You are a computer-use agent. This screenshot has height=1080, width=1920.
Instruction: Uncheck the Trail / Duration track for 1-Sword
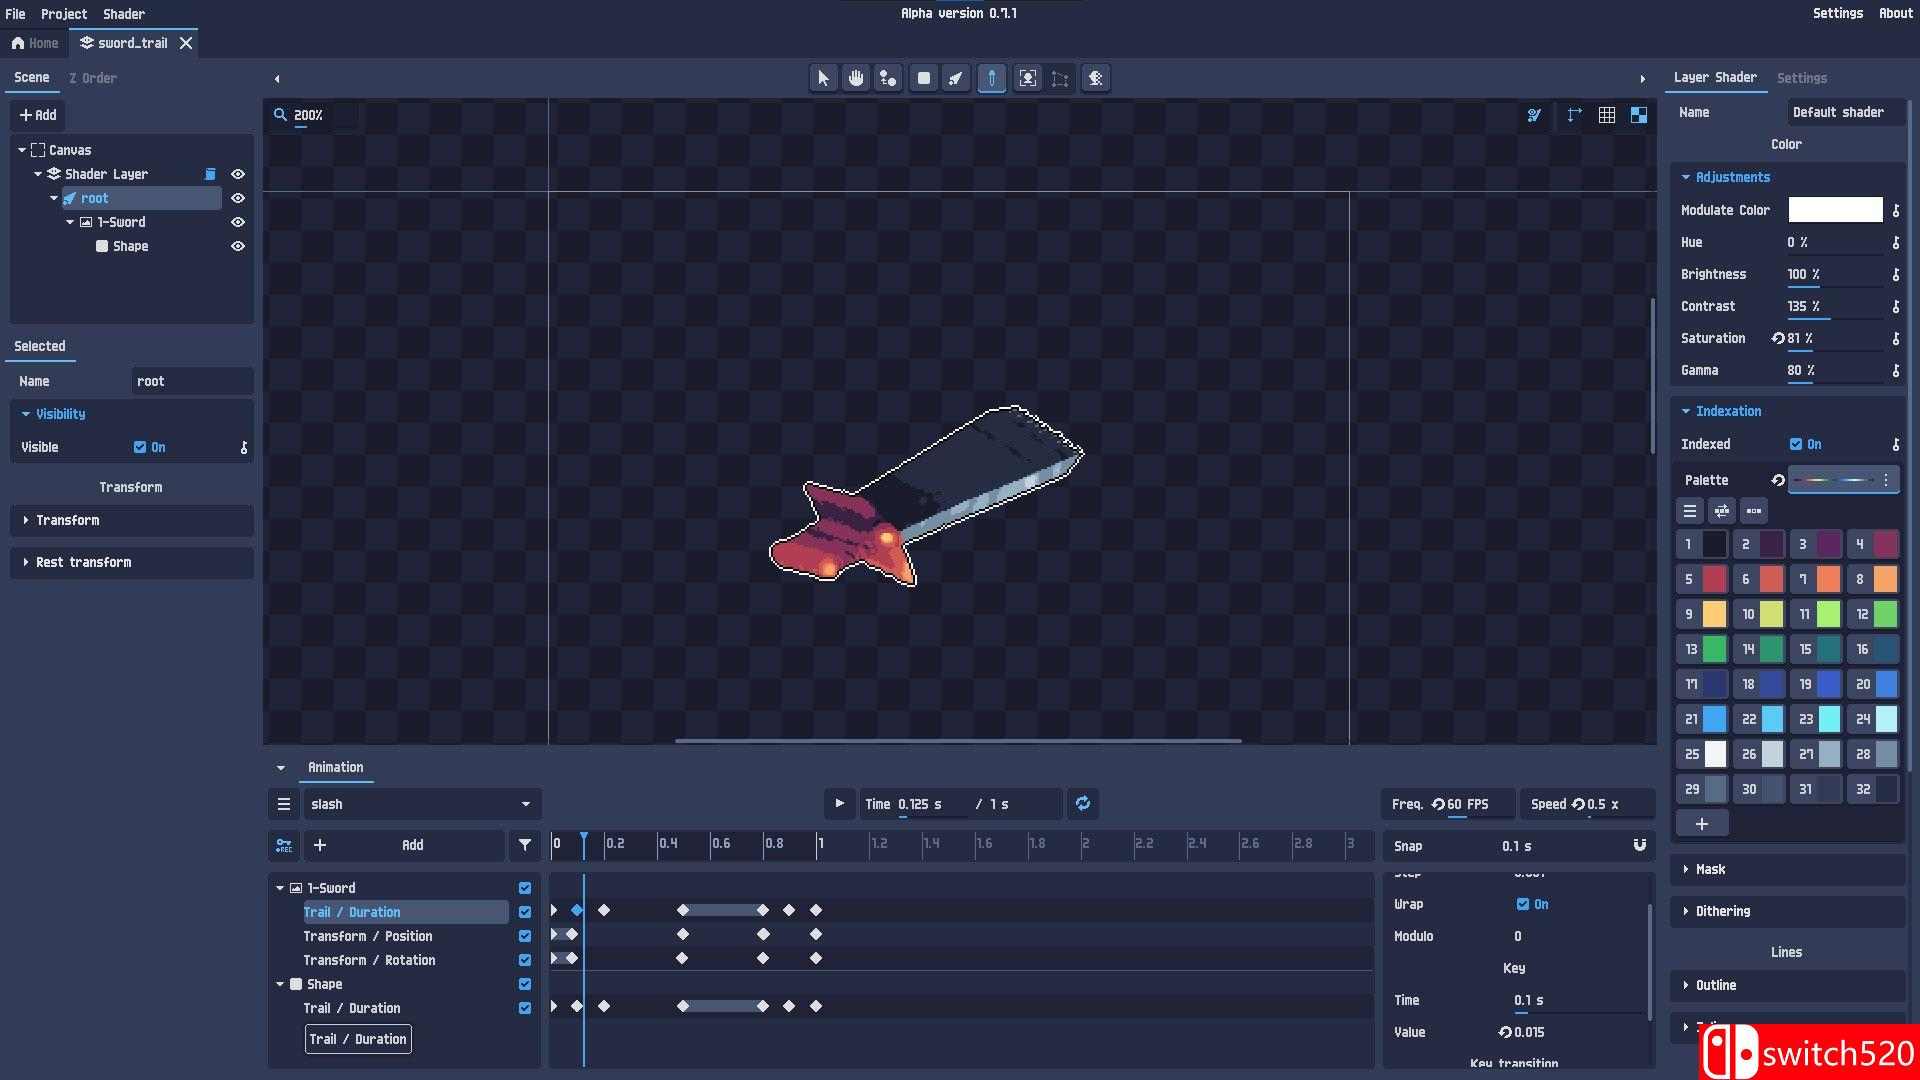524,911
